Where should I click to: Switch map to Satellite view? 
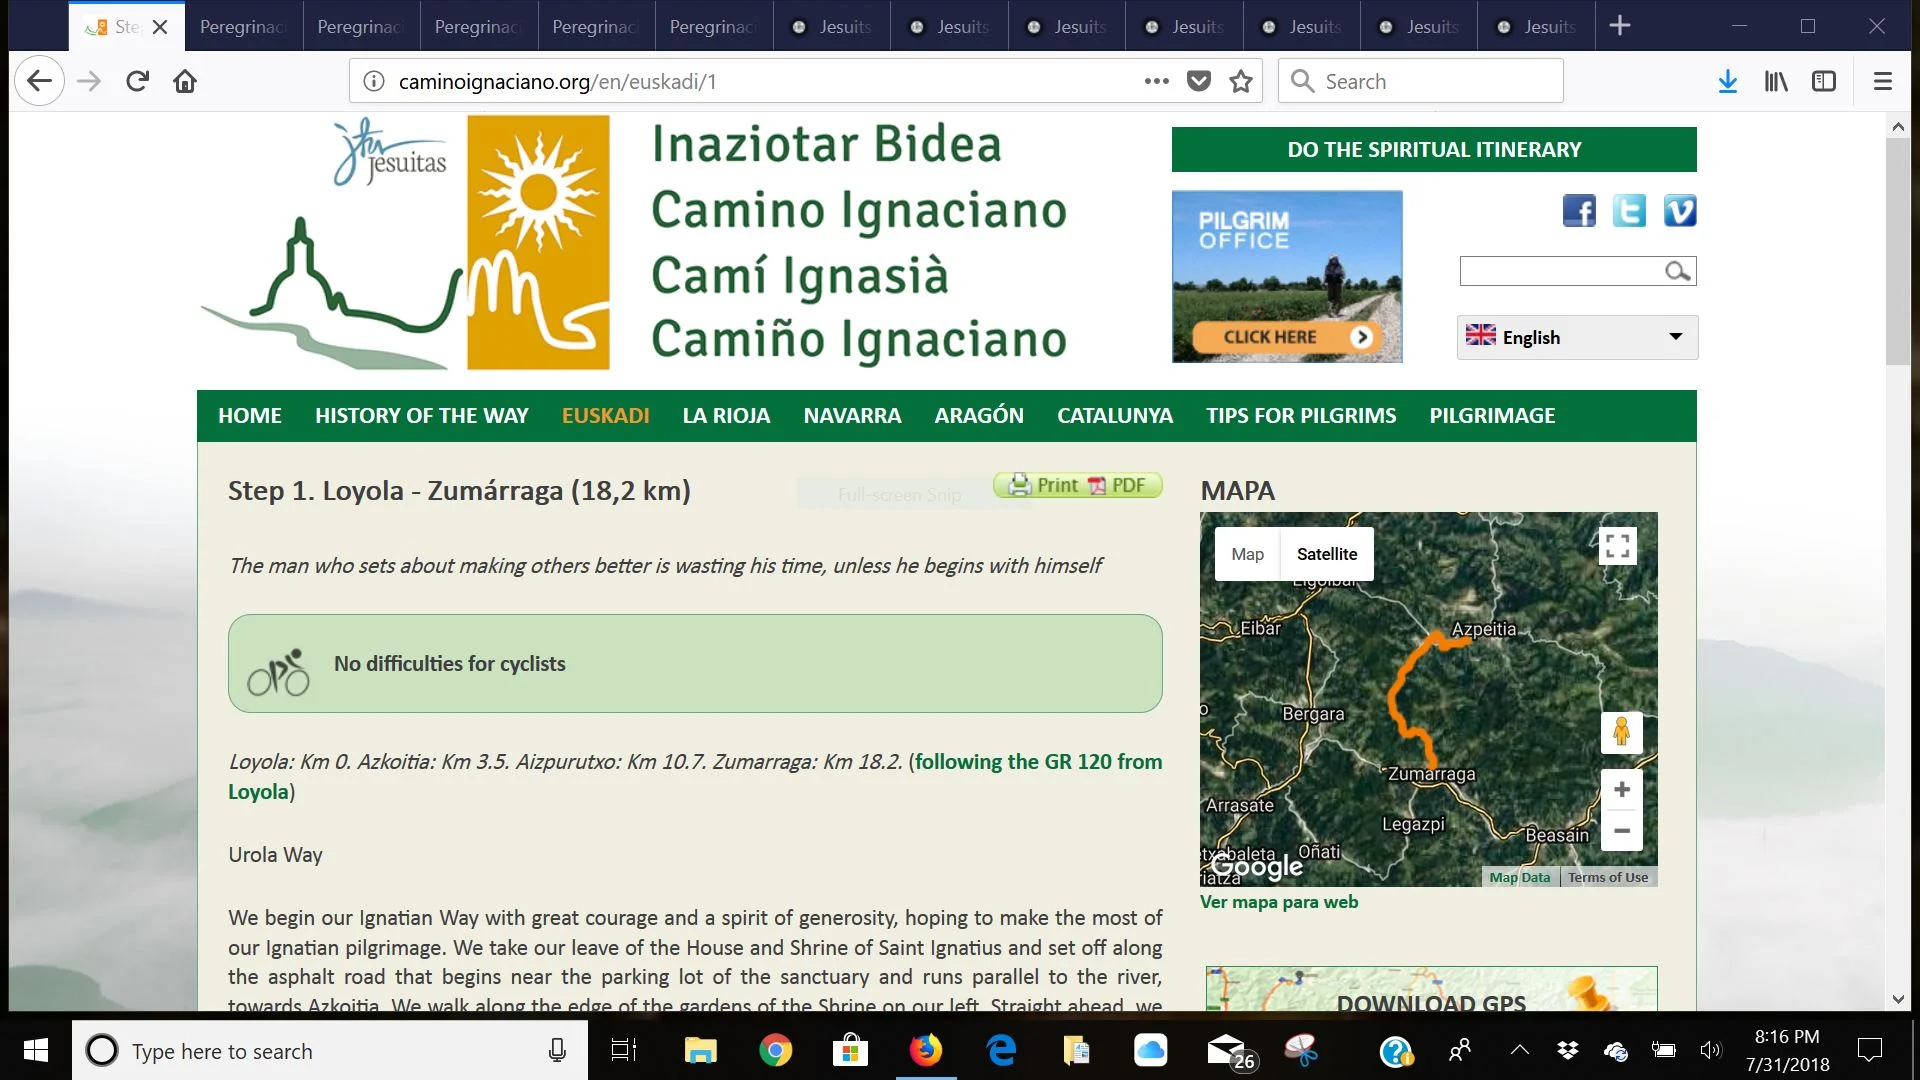(1326, 554)
